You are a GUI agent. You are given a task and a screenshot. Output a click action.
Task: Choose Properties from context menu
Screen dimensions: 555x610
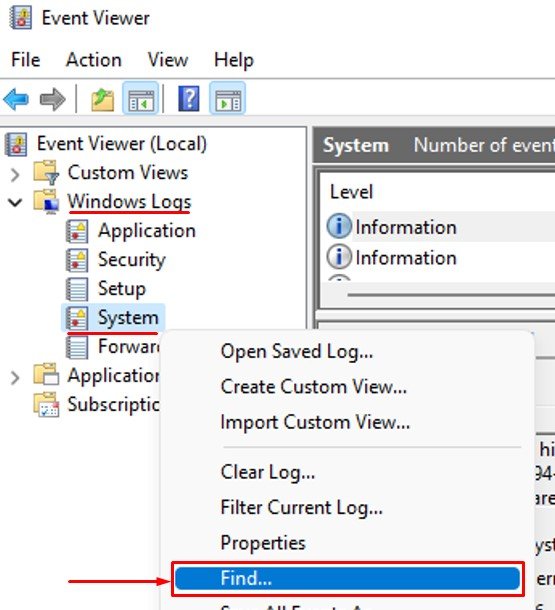click(347, 543)
